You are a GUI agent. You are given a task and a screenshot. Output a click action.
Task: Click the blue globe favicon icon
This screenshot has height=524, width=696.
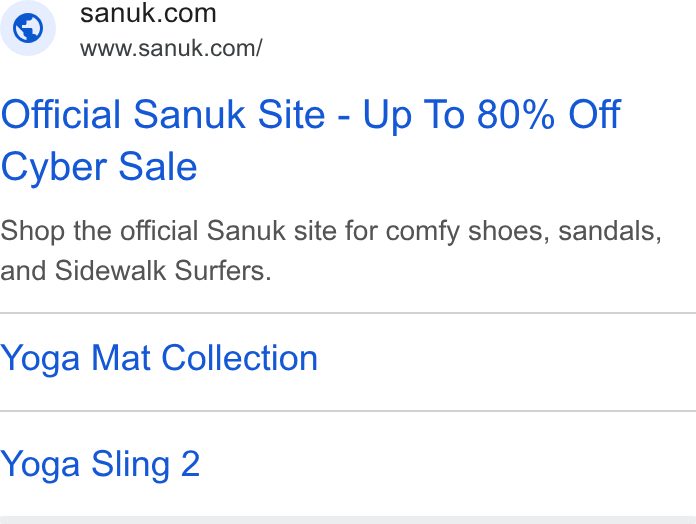click(x=28, y=28)
